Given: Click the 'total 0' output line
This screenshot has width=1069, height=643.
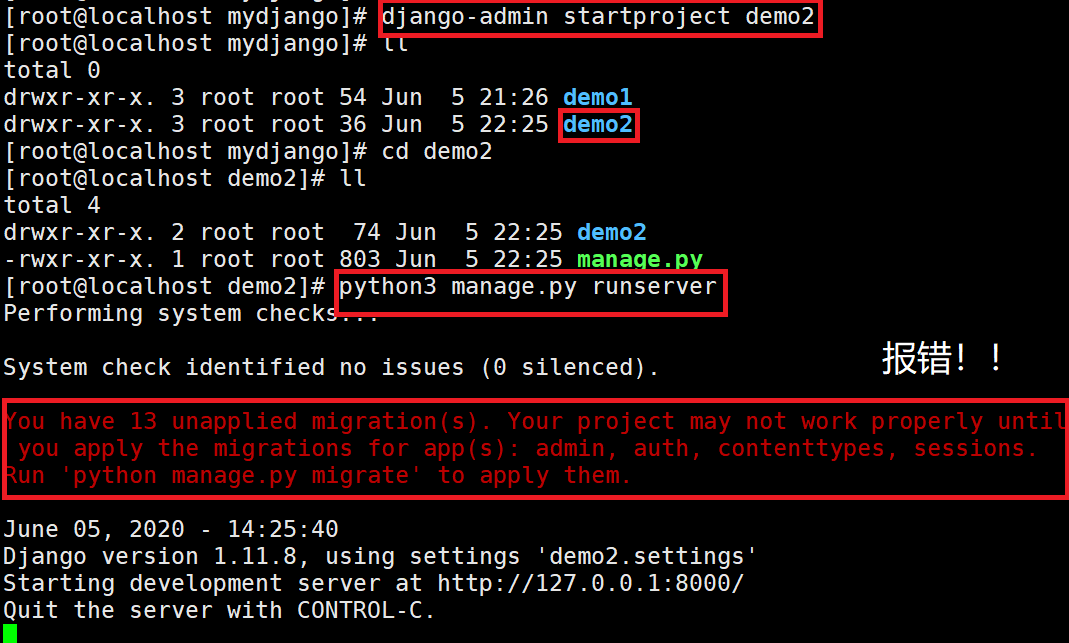Looking at the screenshot, I should (52, 70).
